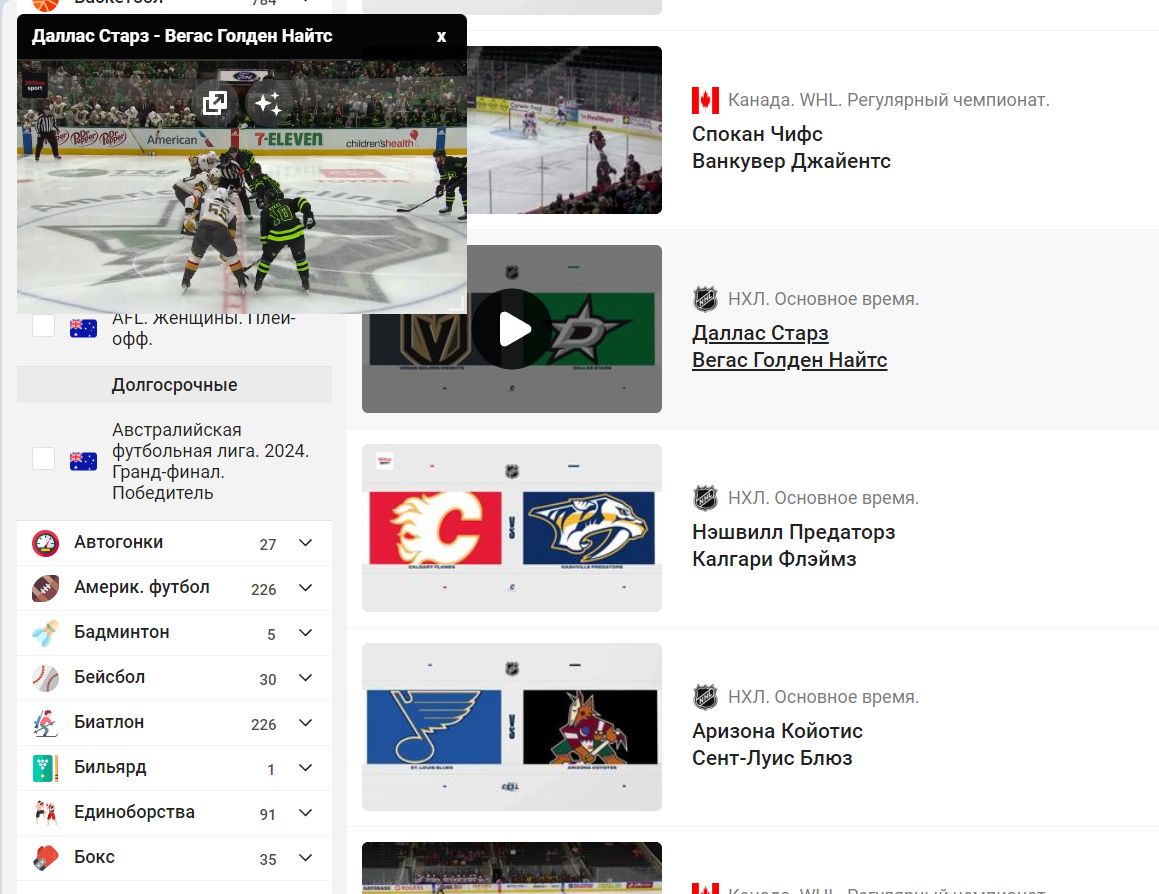Click the Бокс glove icon
Image resolution: width=1159 pixels, height=894 pixels.
tap(45, 858)
